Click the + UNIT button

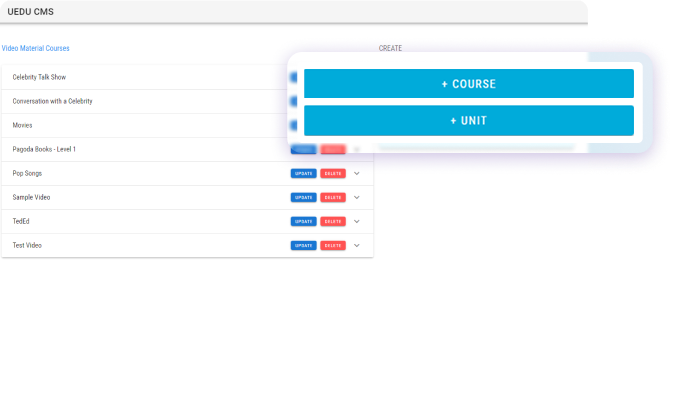tap(468, 120)
